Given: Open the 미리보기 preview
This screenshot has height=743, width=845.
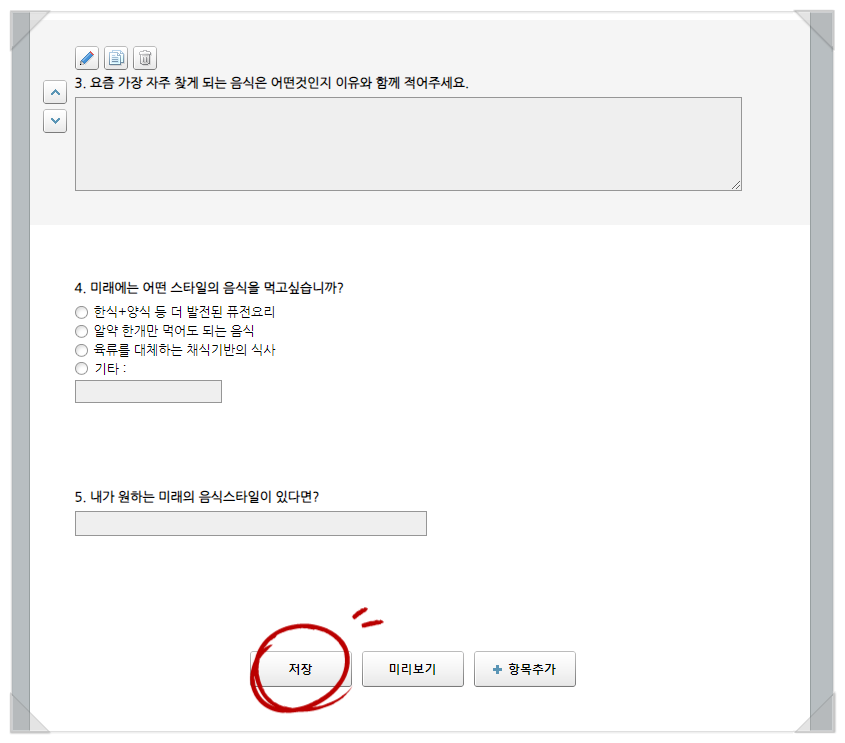Looking at the screenshot, I should [x=412, y=669].
